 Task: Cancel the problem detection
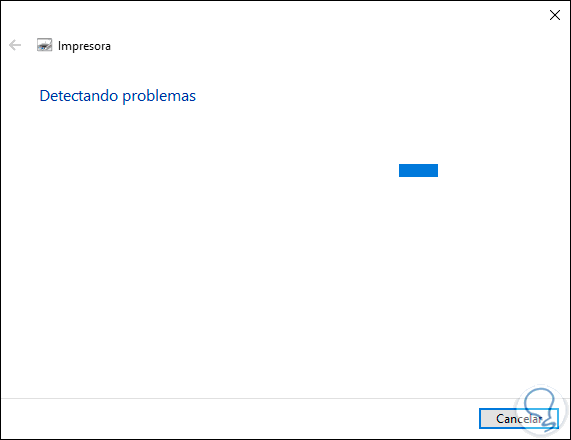click(519, 419)
